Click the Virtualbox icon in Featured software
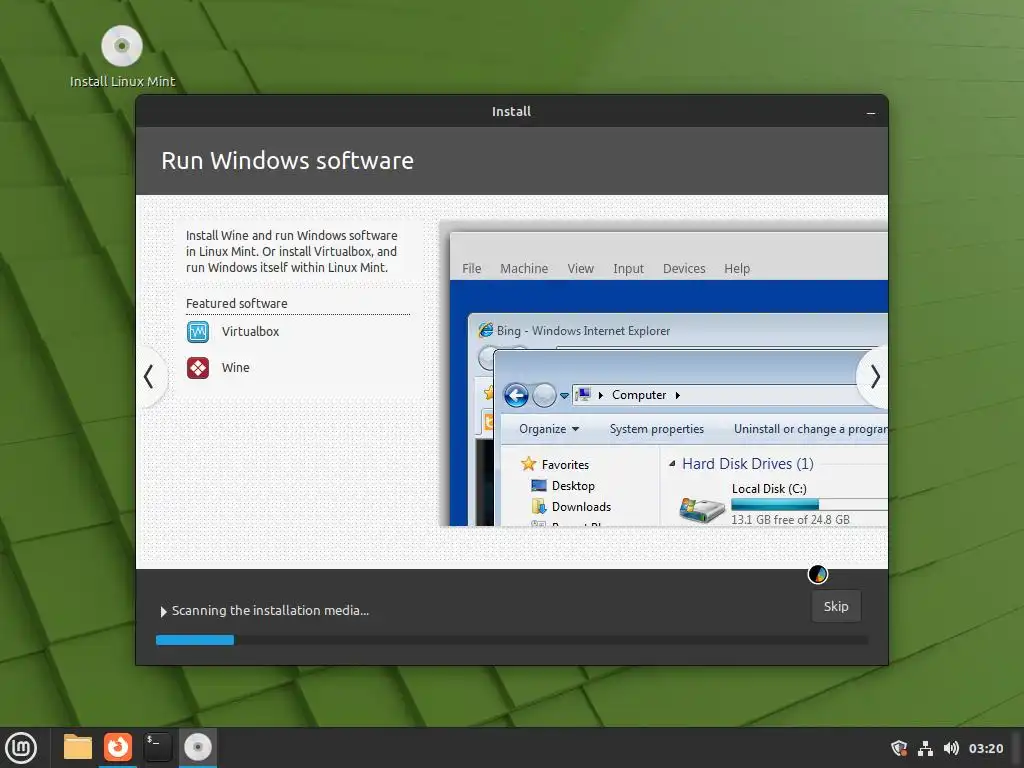Screen dimensions: 1024x768 click(198, 332)
